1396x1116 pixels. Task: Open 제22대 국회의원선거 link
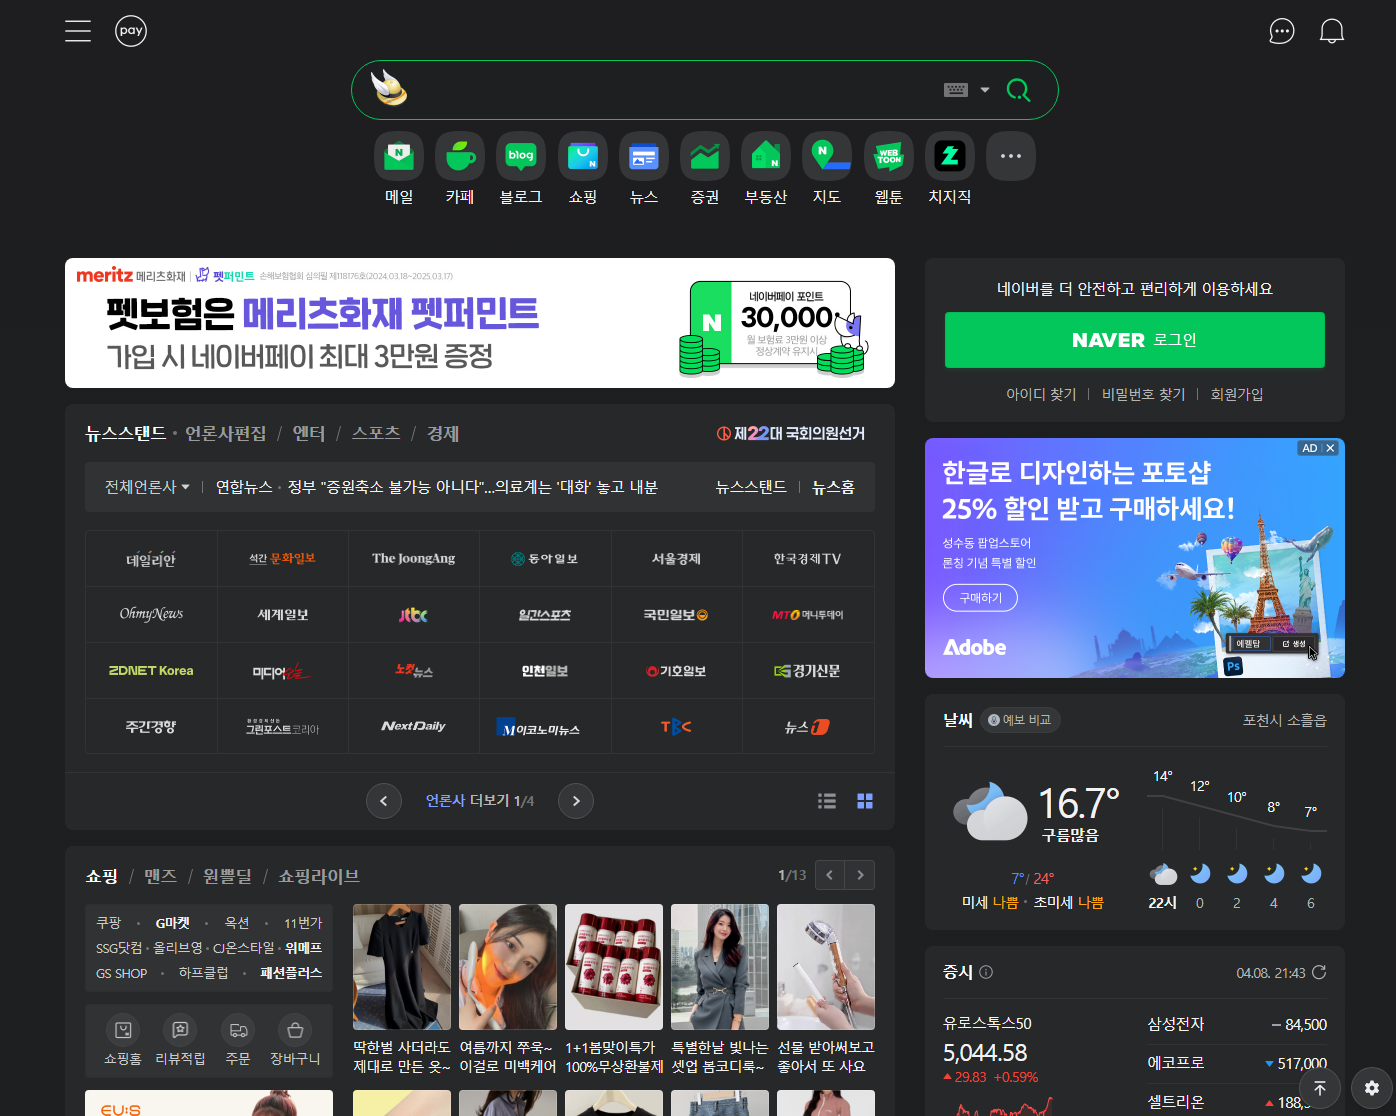click(791, 433)
